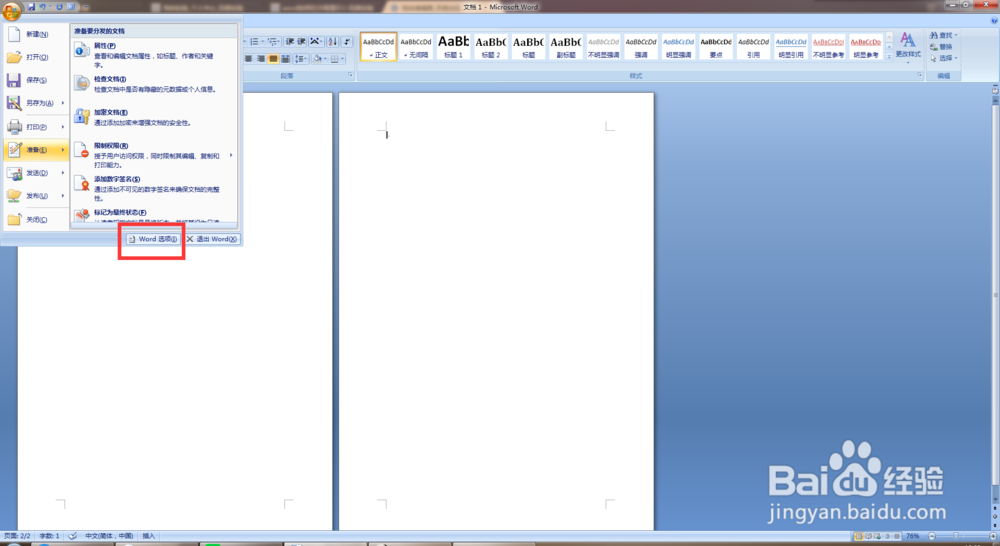Open the 发布(U) submenu
This screenshot has height=546, width=1000.
coord(36,196)
